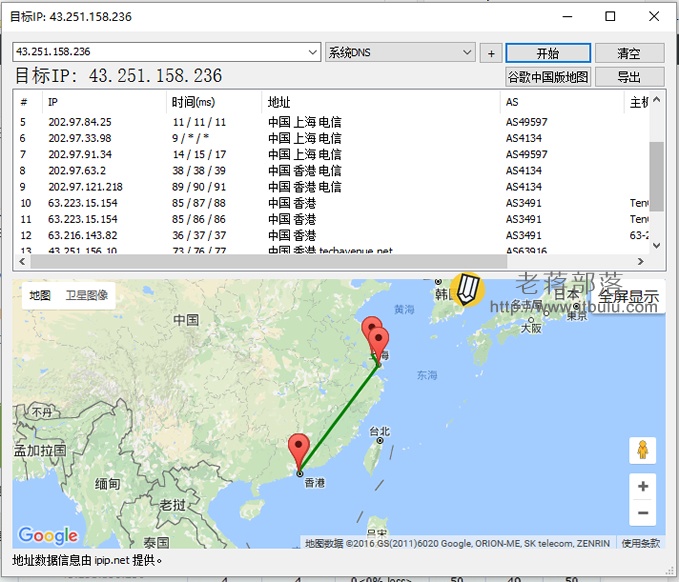Switch map to 卫星图像 view
The image size is (679, 582).
click(x=87, y=295)
